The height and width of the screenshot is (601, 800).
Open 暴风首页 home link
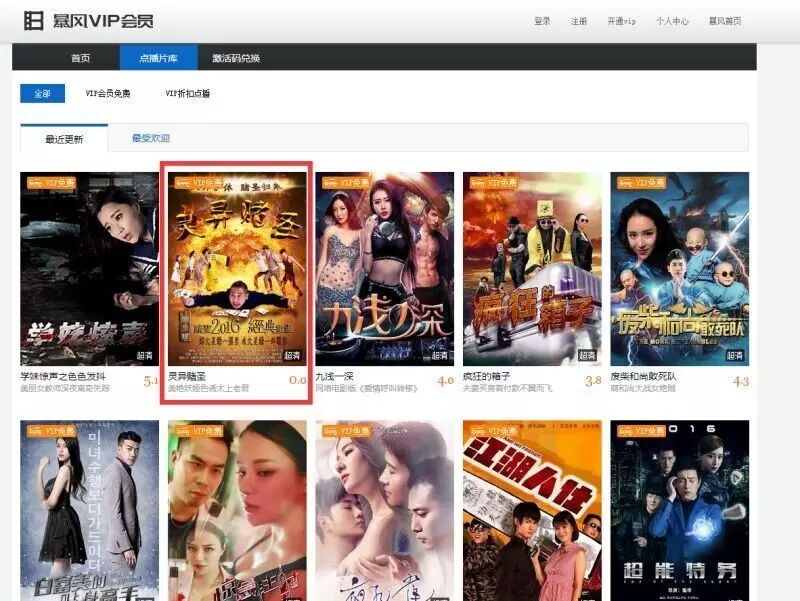725,21
